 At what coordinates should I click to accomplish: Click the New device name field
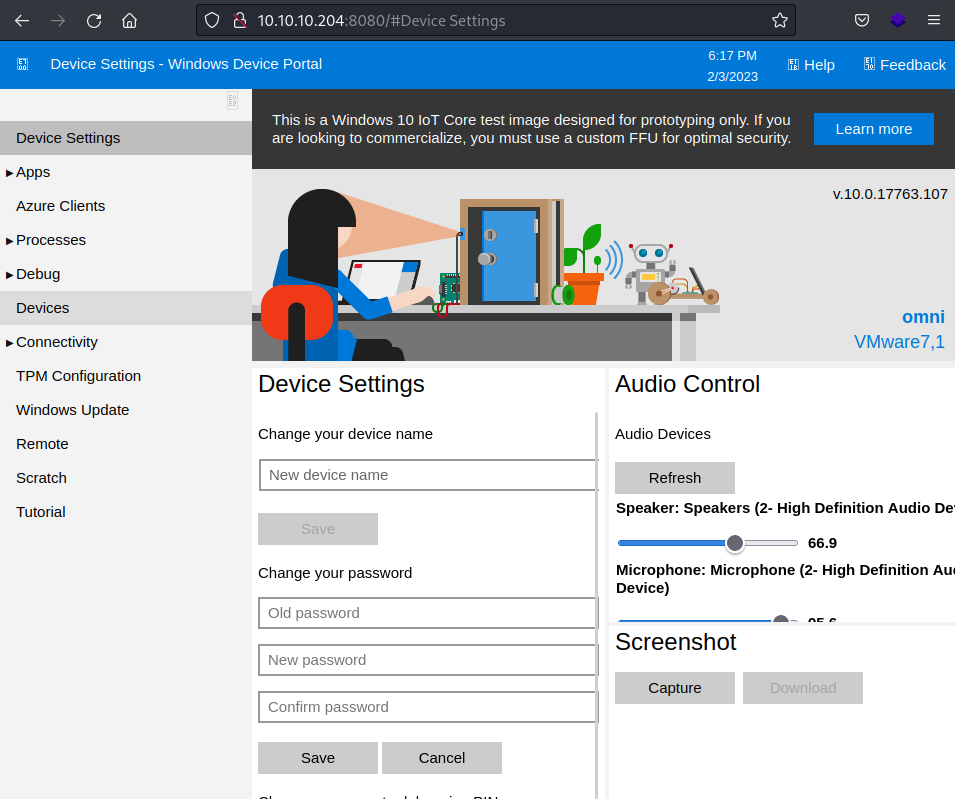(428, 475)
